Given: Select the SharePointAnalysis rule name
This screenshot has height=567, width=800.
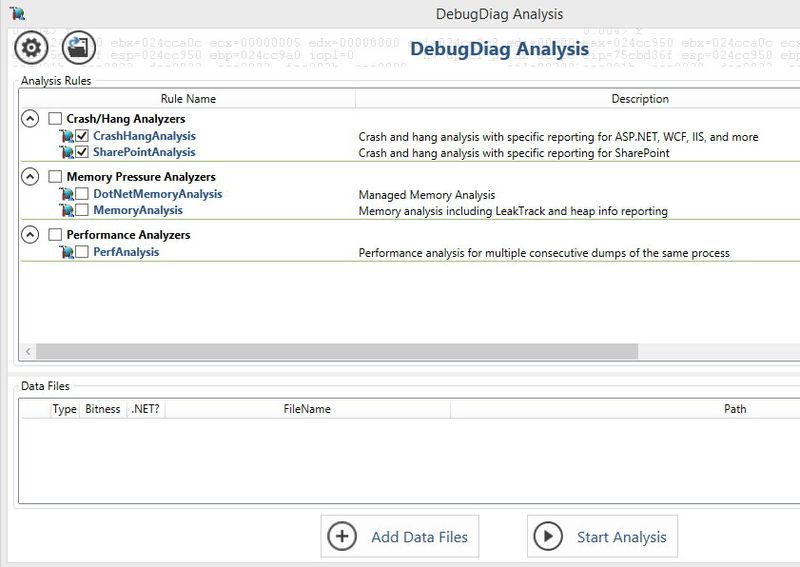Looking at the screenshot, I should [x=144, y=152].
